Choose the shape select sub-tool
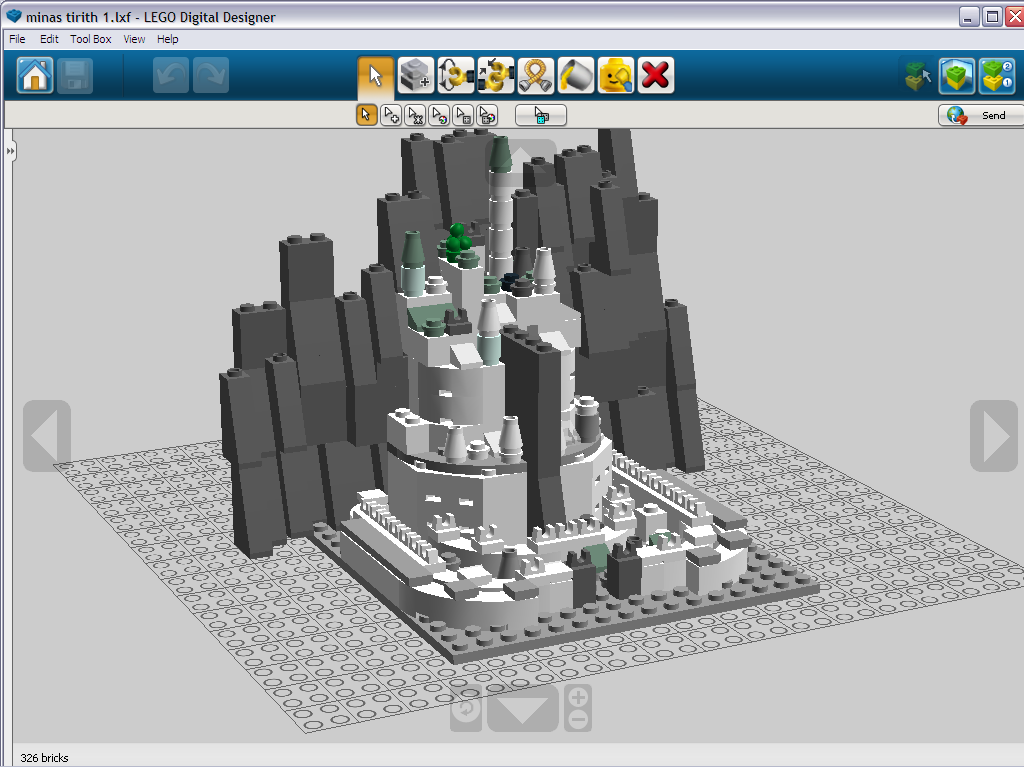 point(463,115)
